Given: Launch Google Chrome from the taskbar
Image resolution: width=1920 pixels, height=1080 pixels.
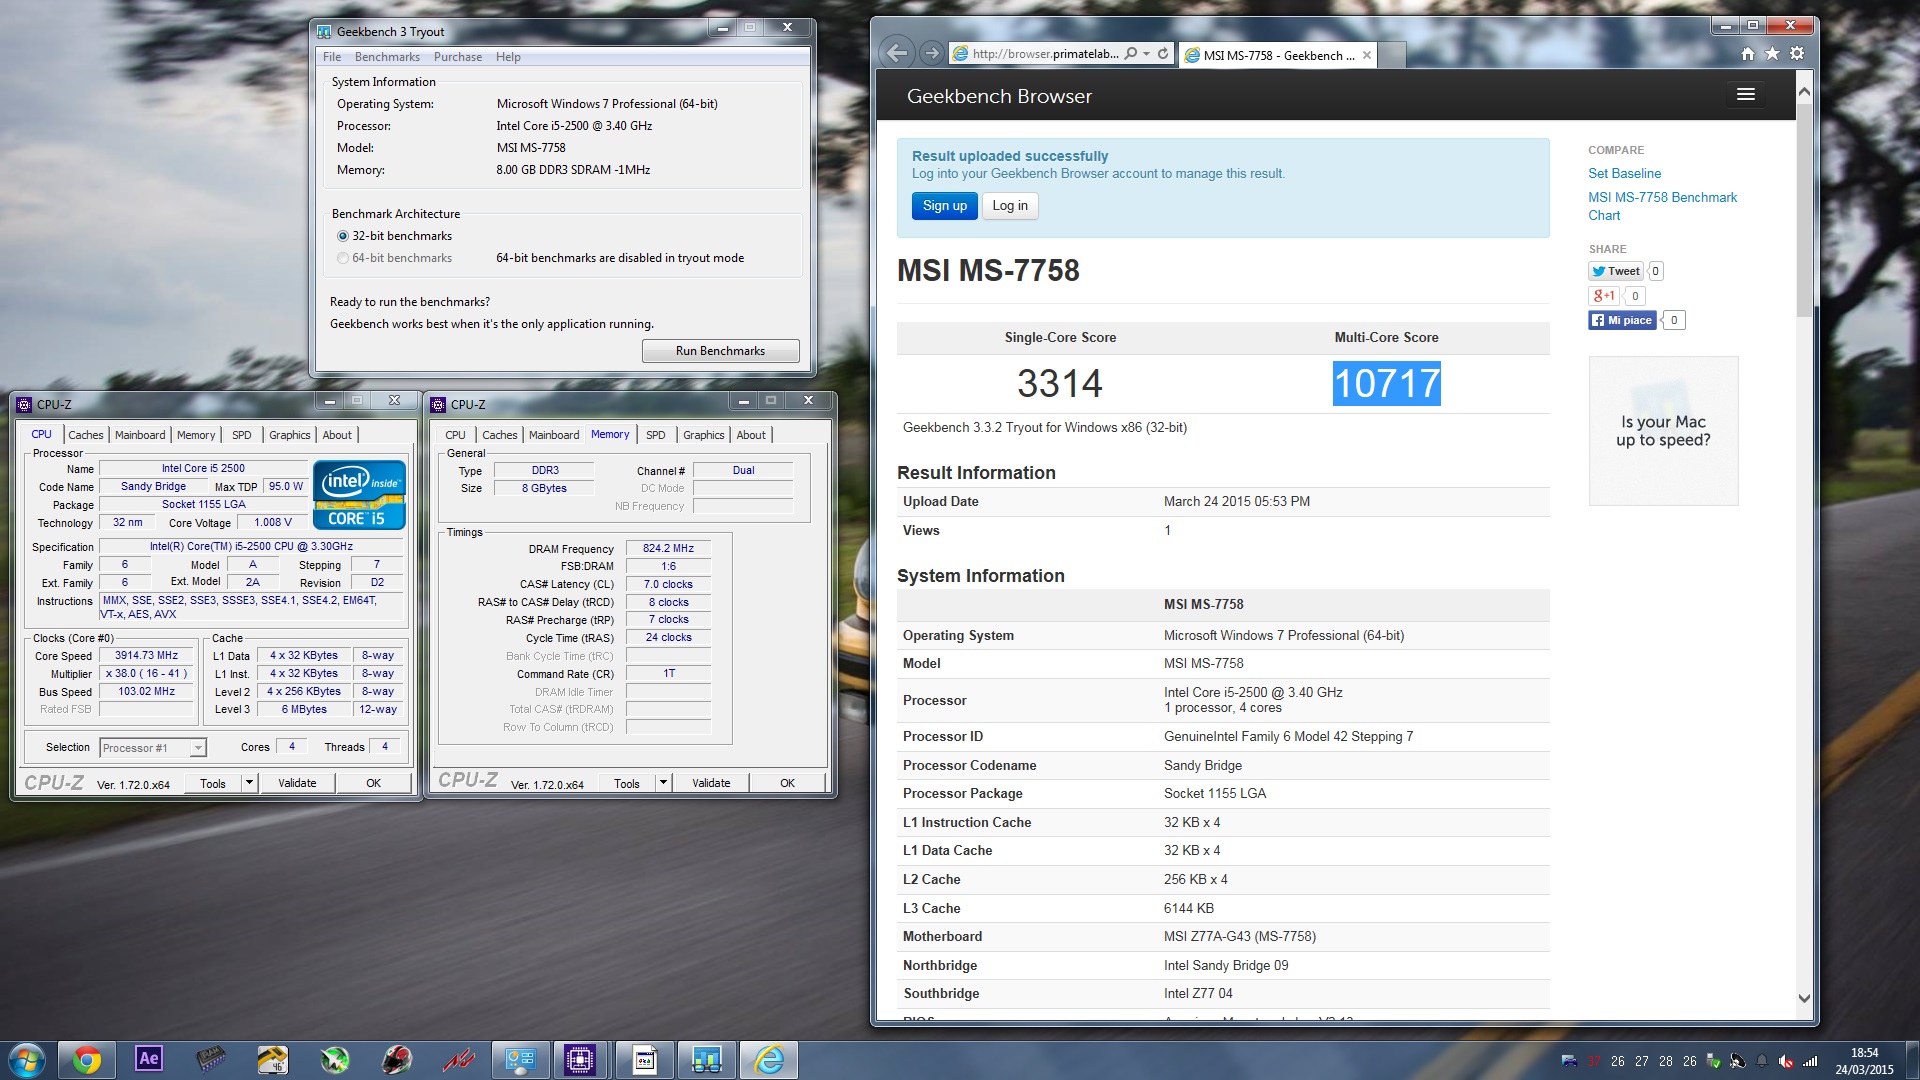Looking at the screenshot, I should (x=87, y=1060).
